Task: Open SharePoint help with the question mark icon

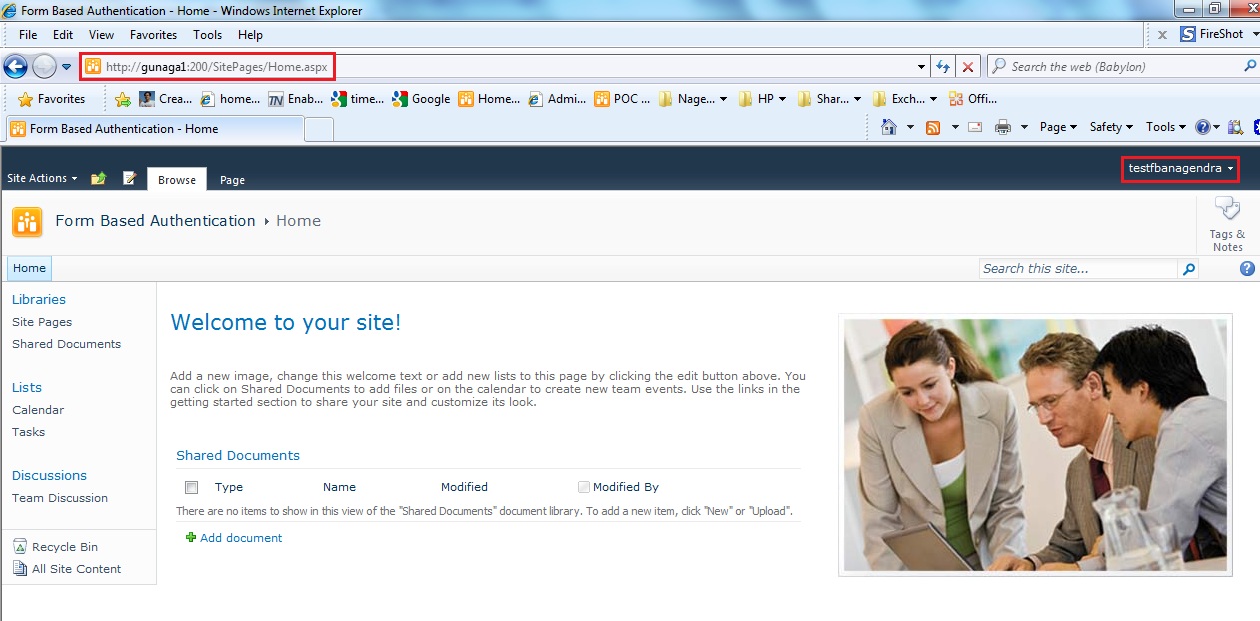Action: [x=1246, y=268]
